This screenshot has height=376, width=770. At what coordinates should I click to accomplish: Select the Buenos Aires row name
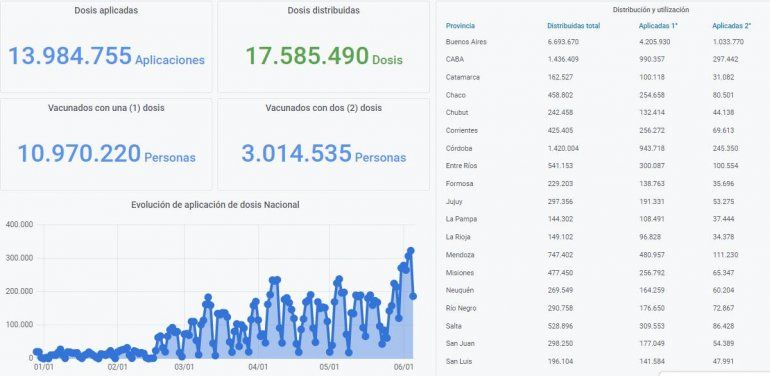466,42
